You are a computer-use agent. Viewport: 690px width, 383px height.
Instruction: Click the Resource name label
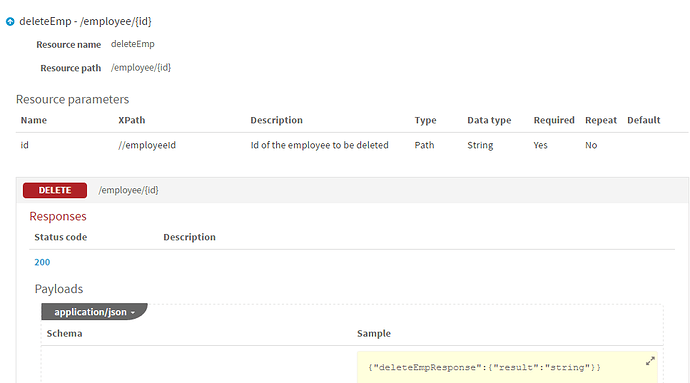tap(69, 44)
